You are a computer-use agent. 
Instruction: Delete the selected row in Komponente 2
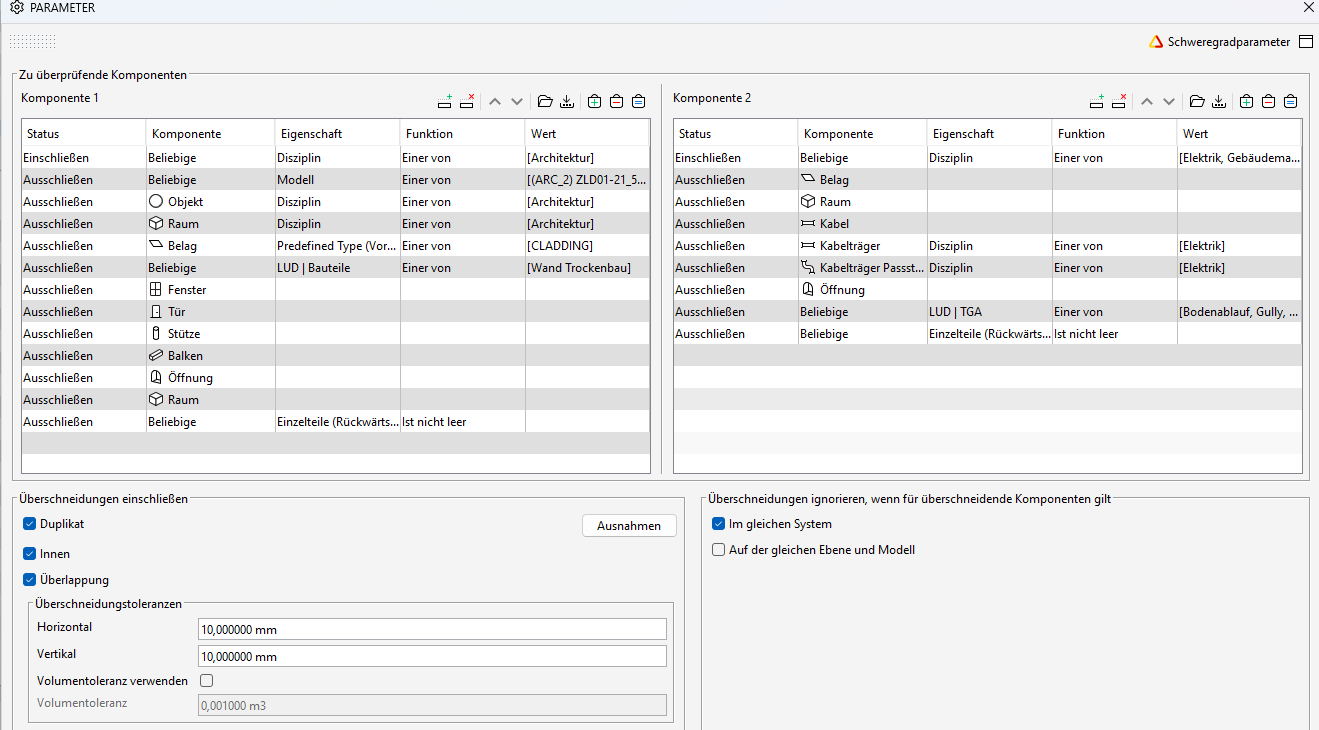point(1119,101)
